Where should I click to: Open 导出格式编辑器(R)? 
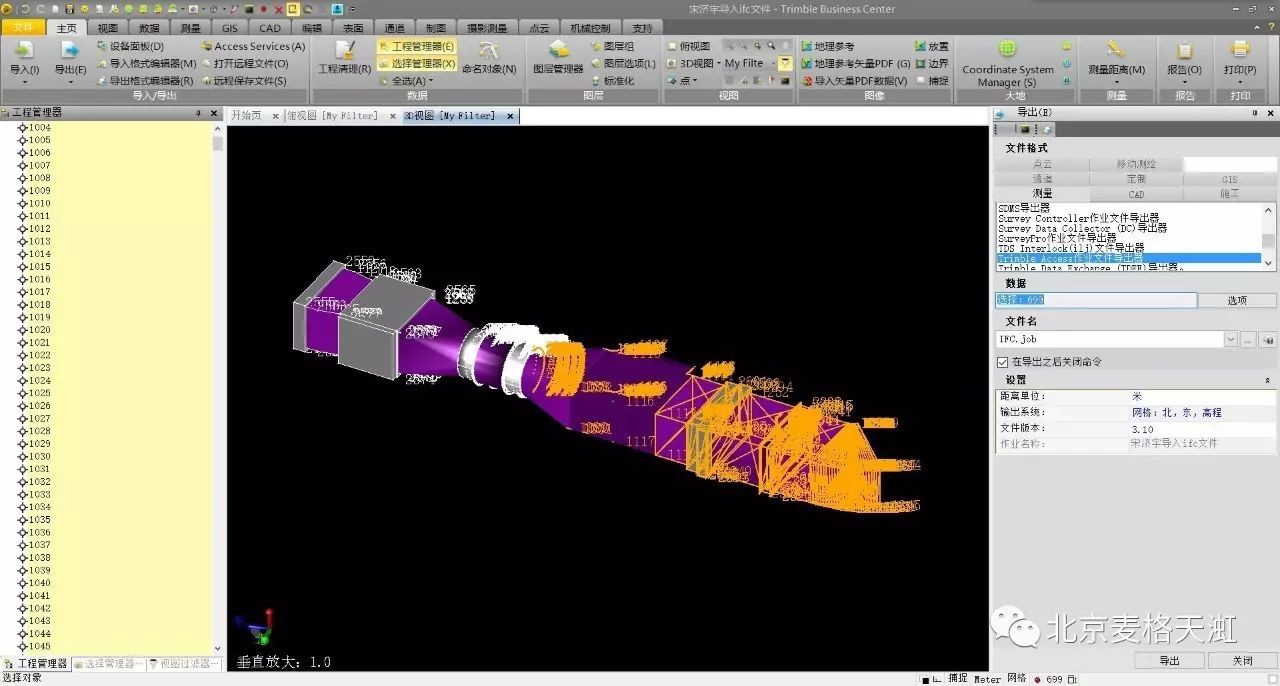click(145, 81)
